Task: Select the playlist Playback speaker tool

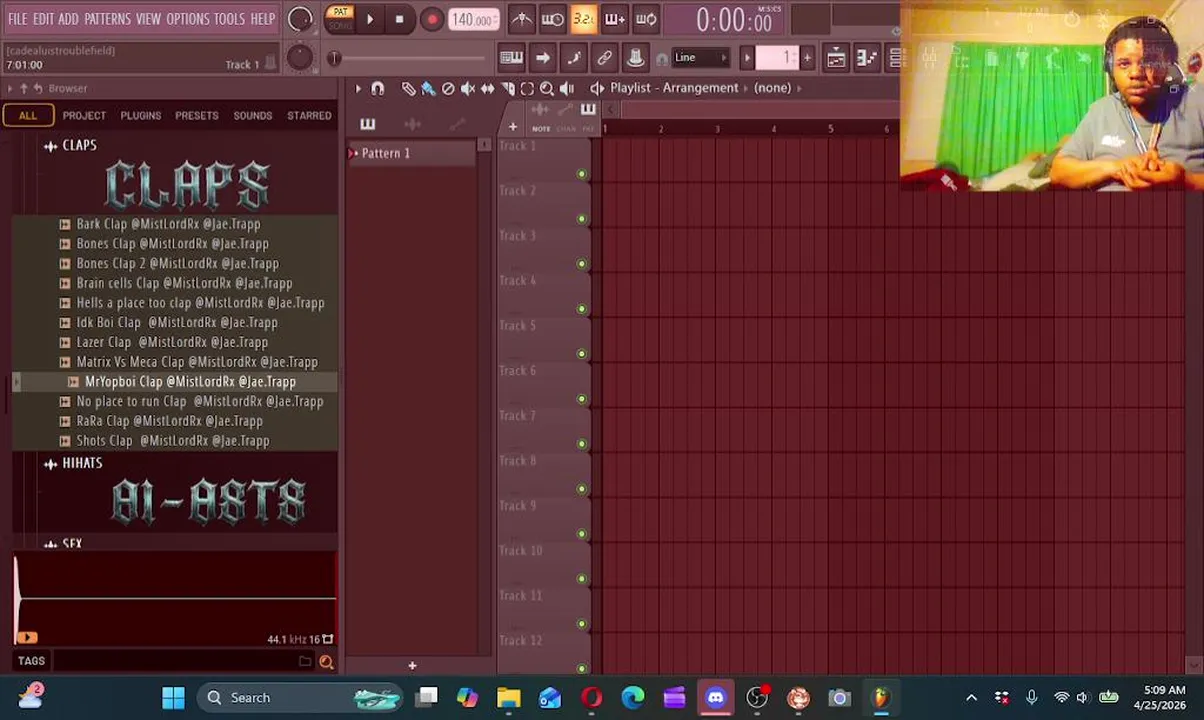Action: pyautogui.click(x=567, y=89)
